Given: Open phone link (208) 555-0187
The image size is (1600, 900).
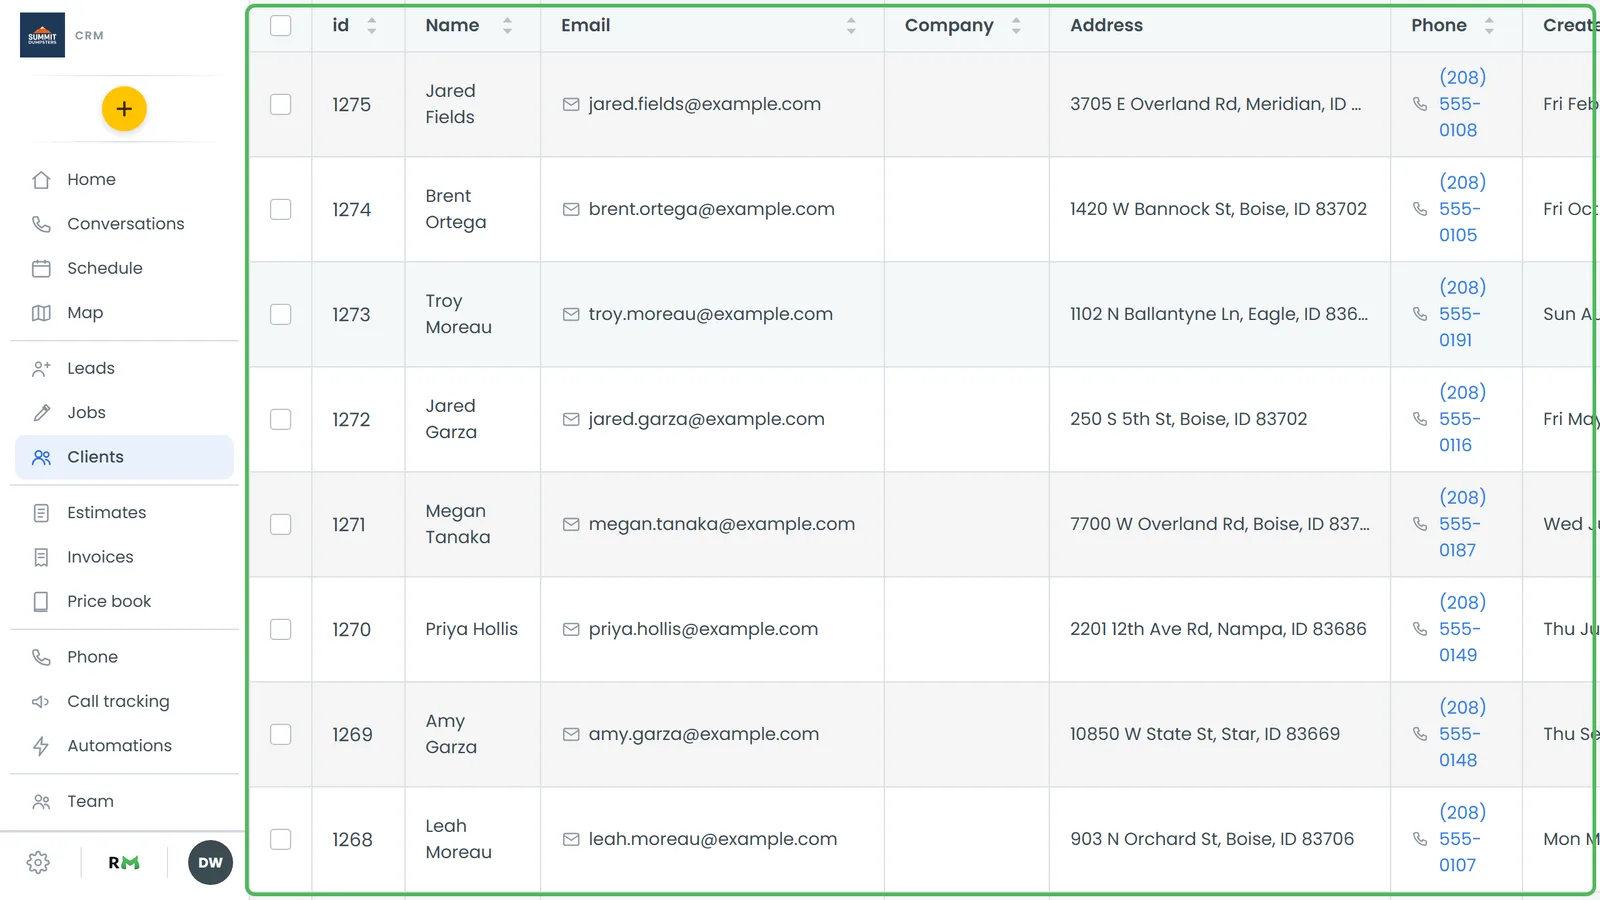Looking at the screenshot, I should (1462, 524).
